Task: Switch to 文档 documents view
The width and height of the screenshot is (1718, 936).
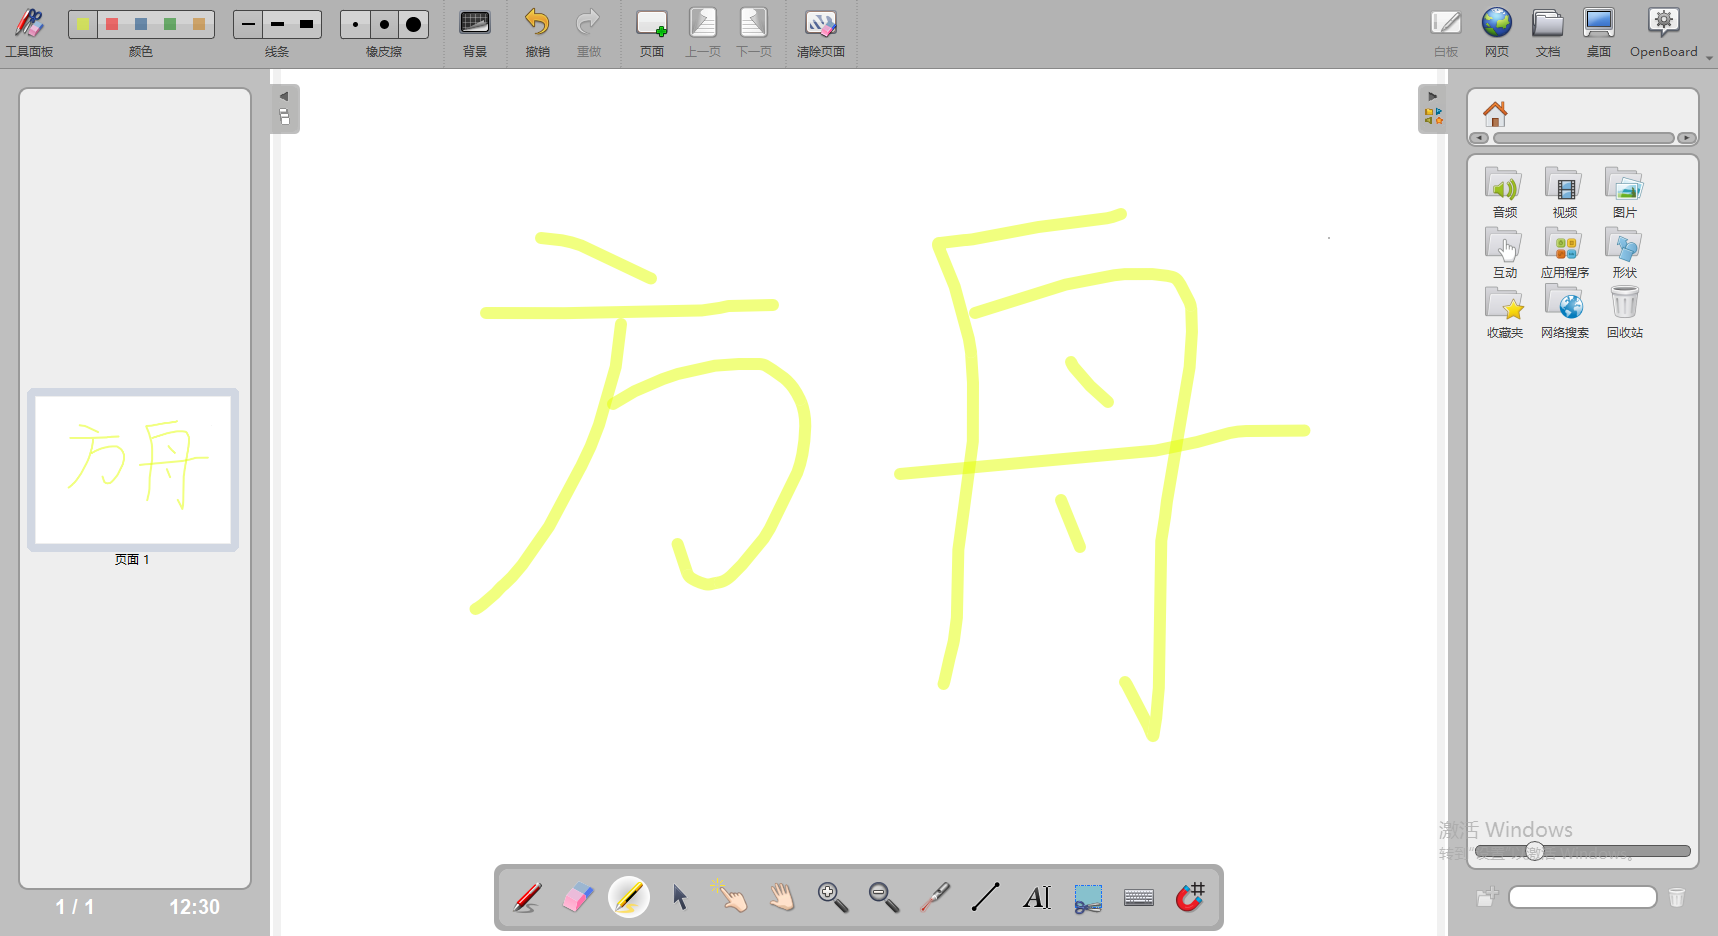Action: (1547, 28)
